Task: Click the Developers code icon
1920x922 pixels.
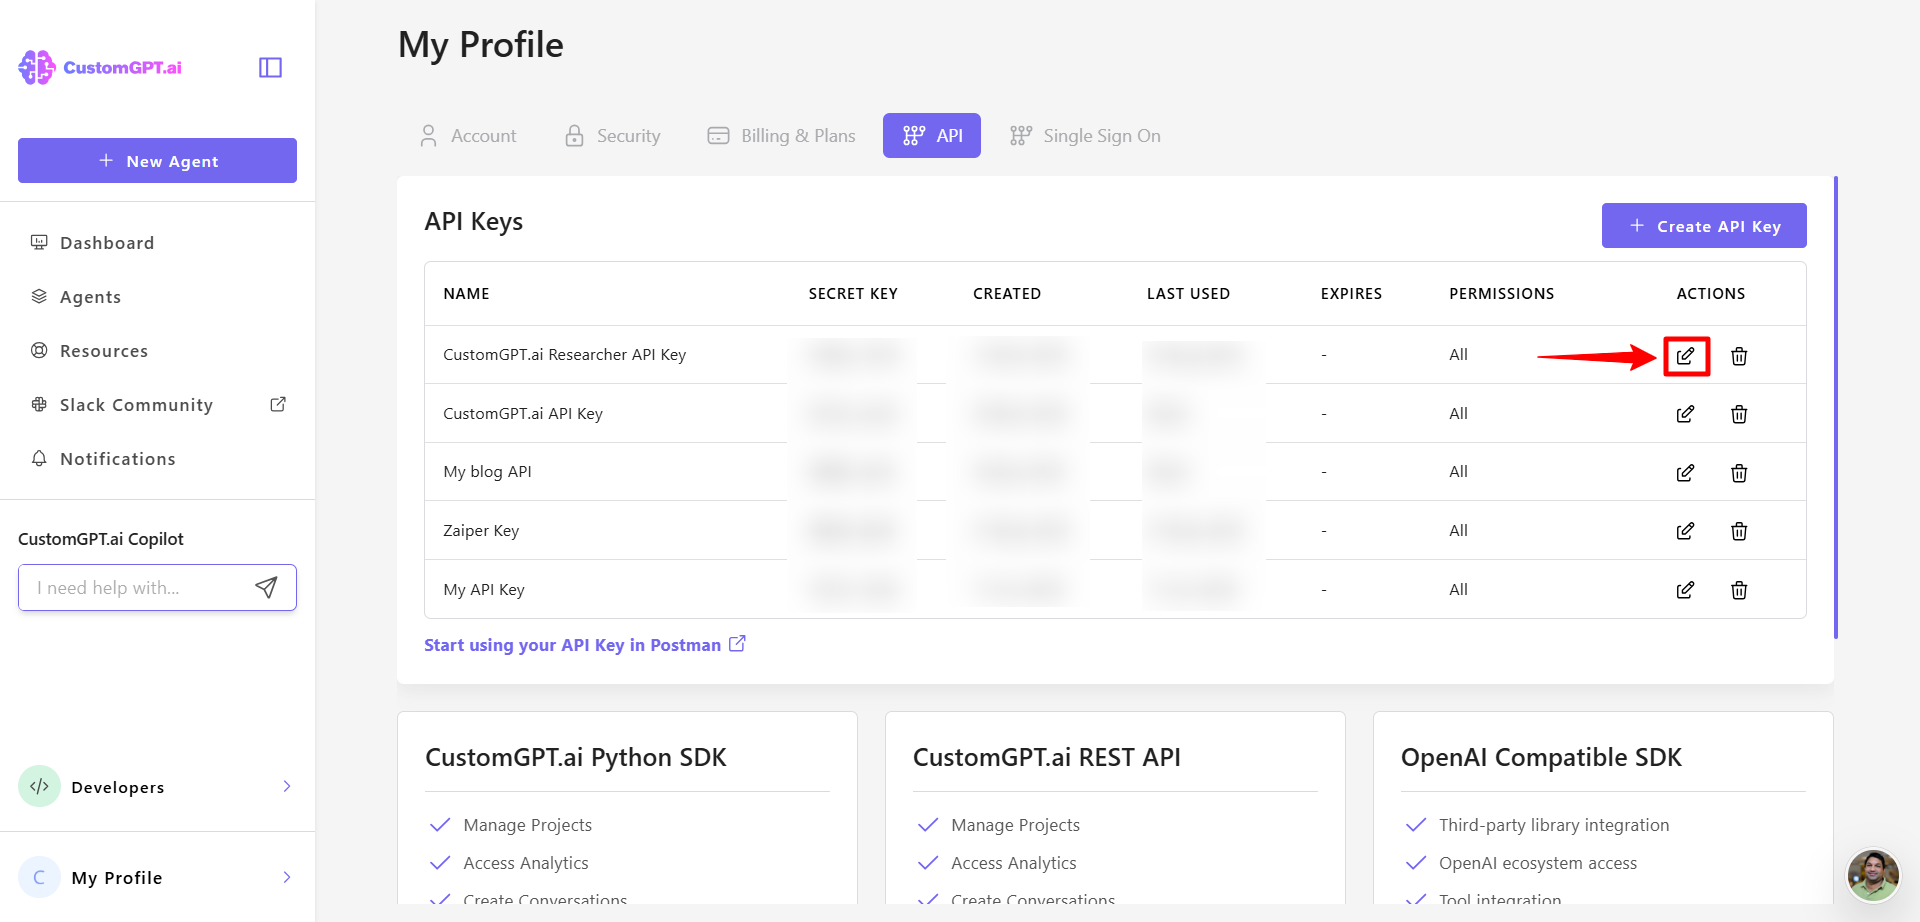Action: (39, 786)
